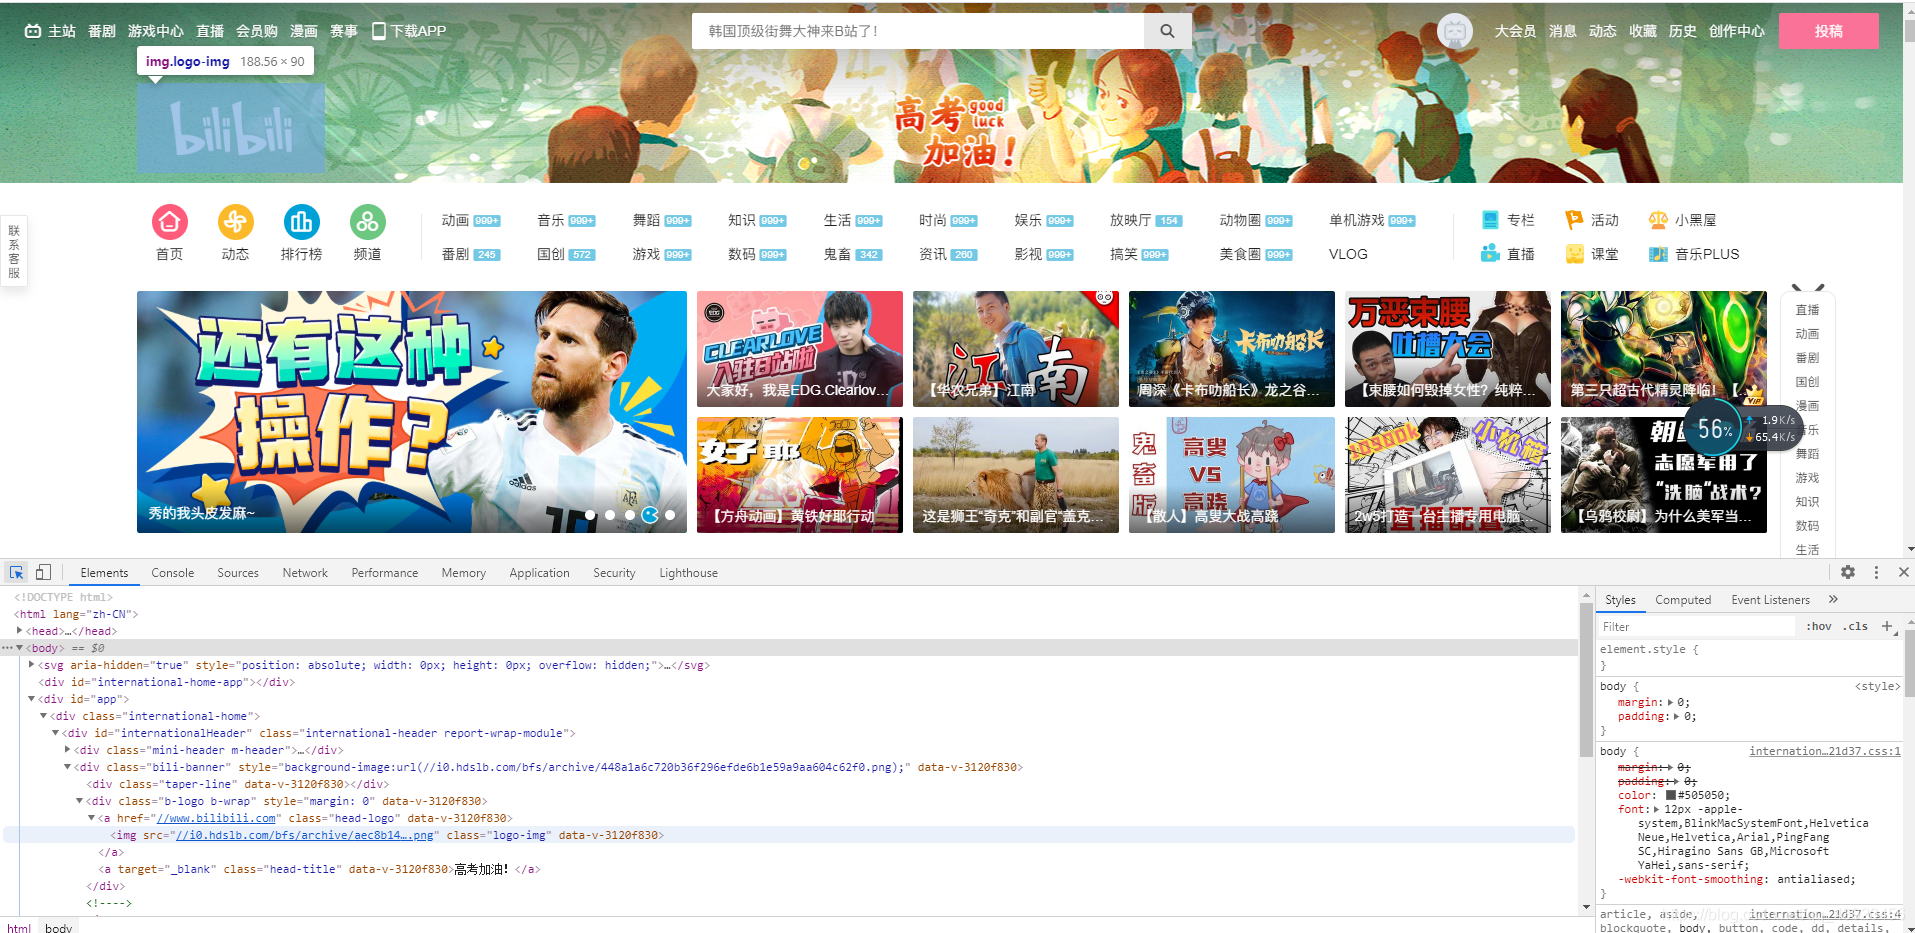This screenshot has width=1915, height=933.
Task: Click the 活动 flag icon
Action: tap(1574, 220)
